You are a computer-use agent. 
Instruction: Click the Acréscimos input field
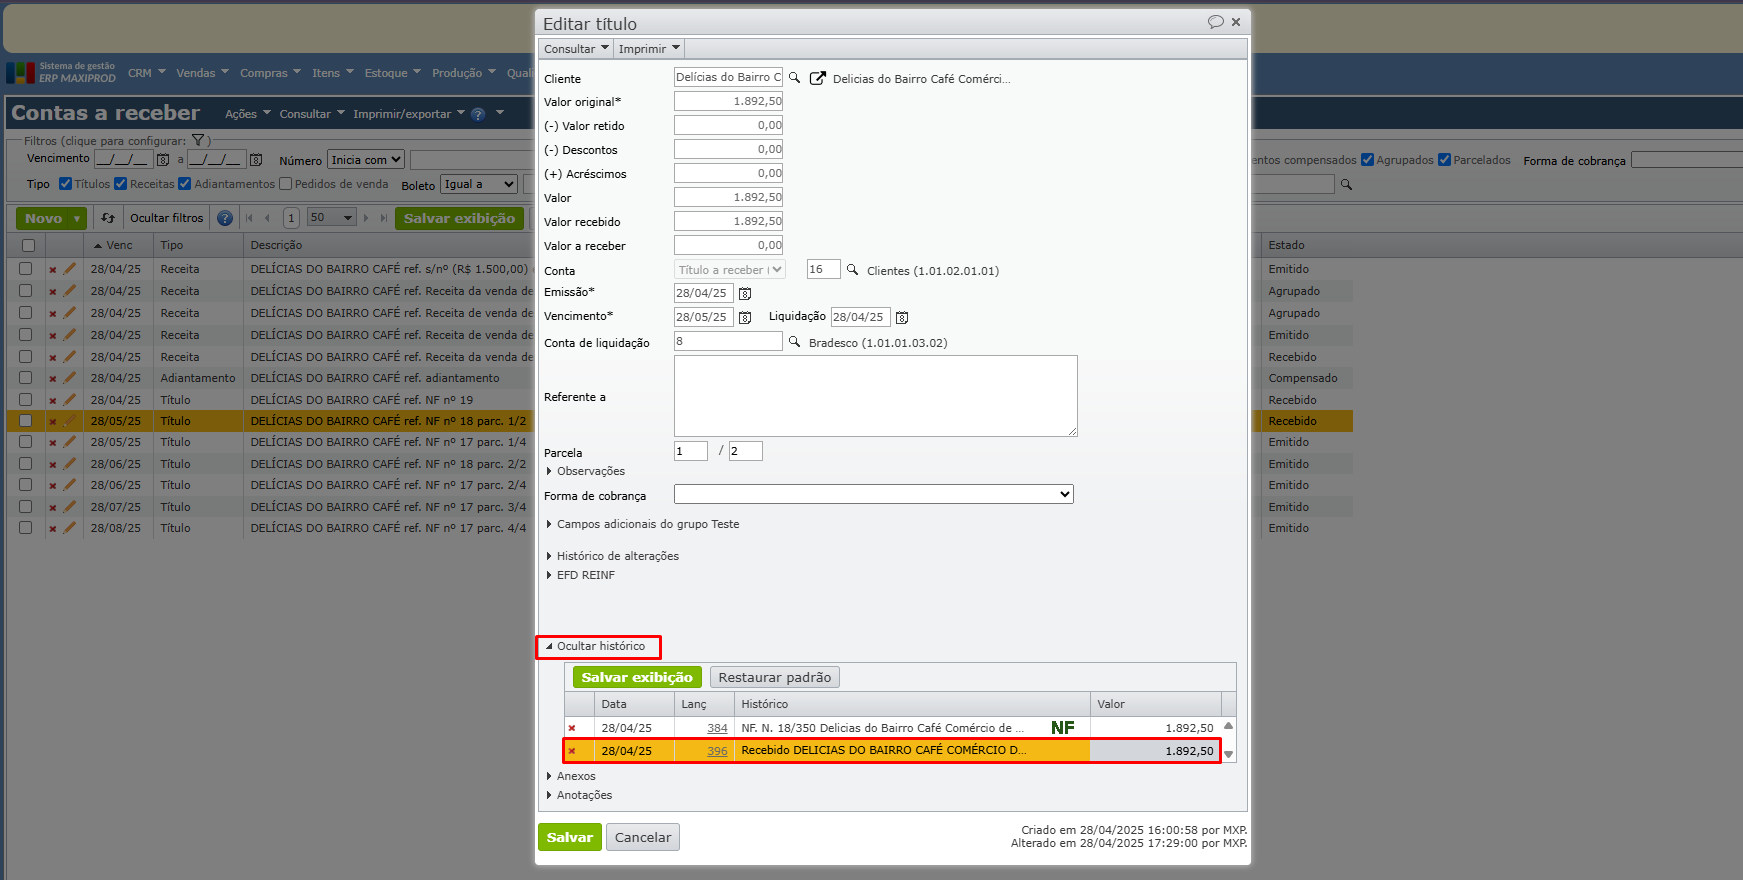coord(729,173)
